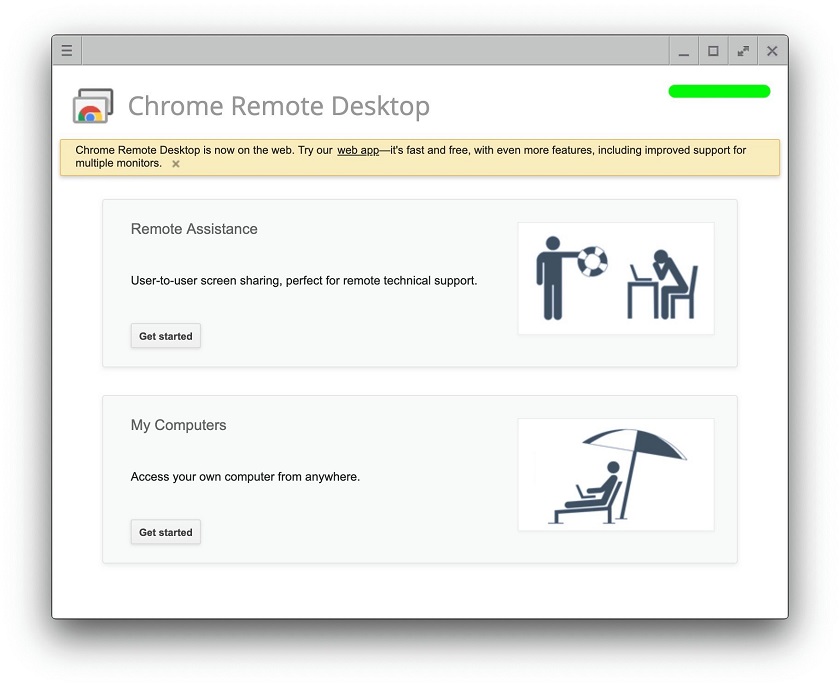Select the Remote Assistance heading
Screen dimensions: 840x687
tap(194, 229)
